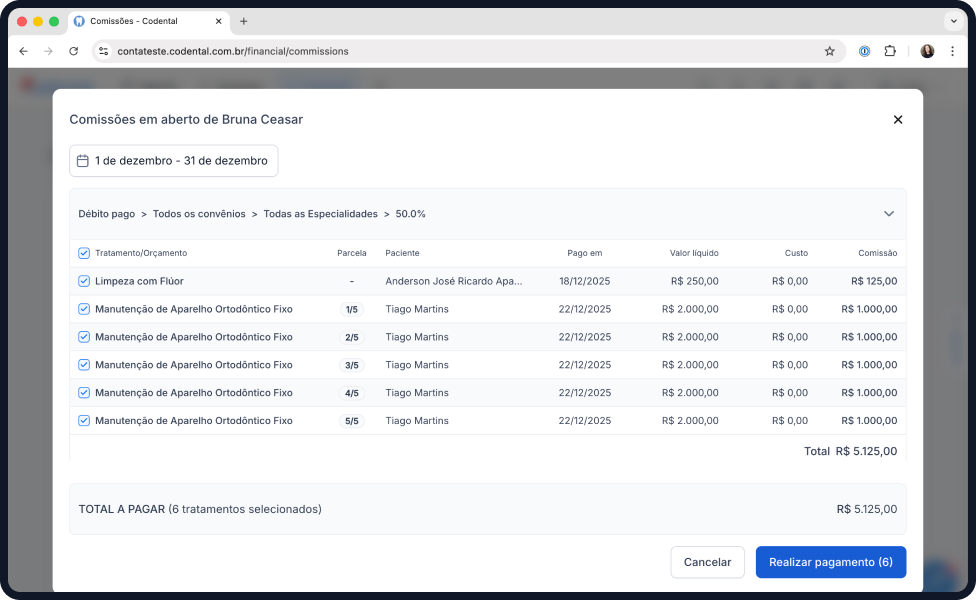Collapse the Débito pago commission group
This screenshot has height=600, width=976.
click(888, 214)
